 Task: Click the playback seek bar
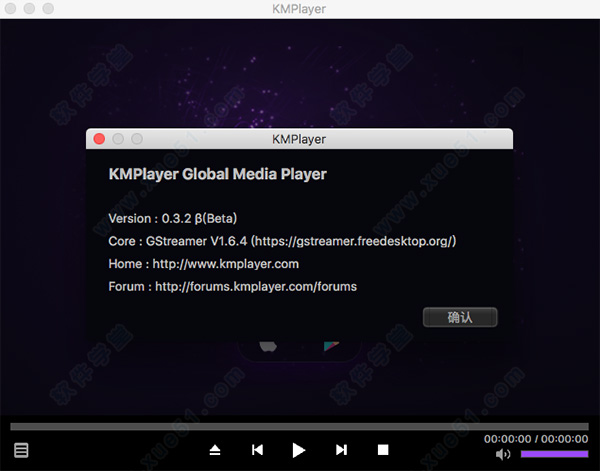click(x=299, y=427)
